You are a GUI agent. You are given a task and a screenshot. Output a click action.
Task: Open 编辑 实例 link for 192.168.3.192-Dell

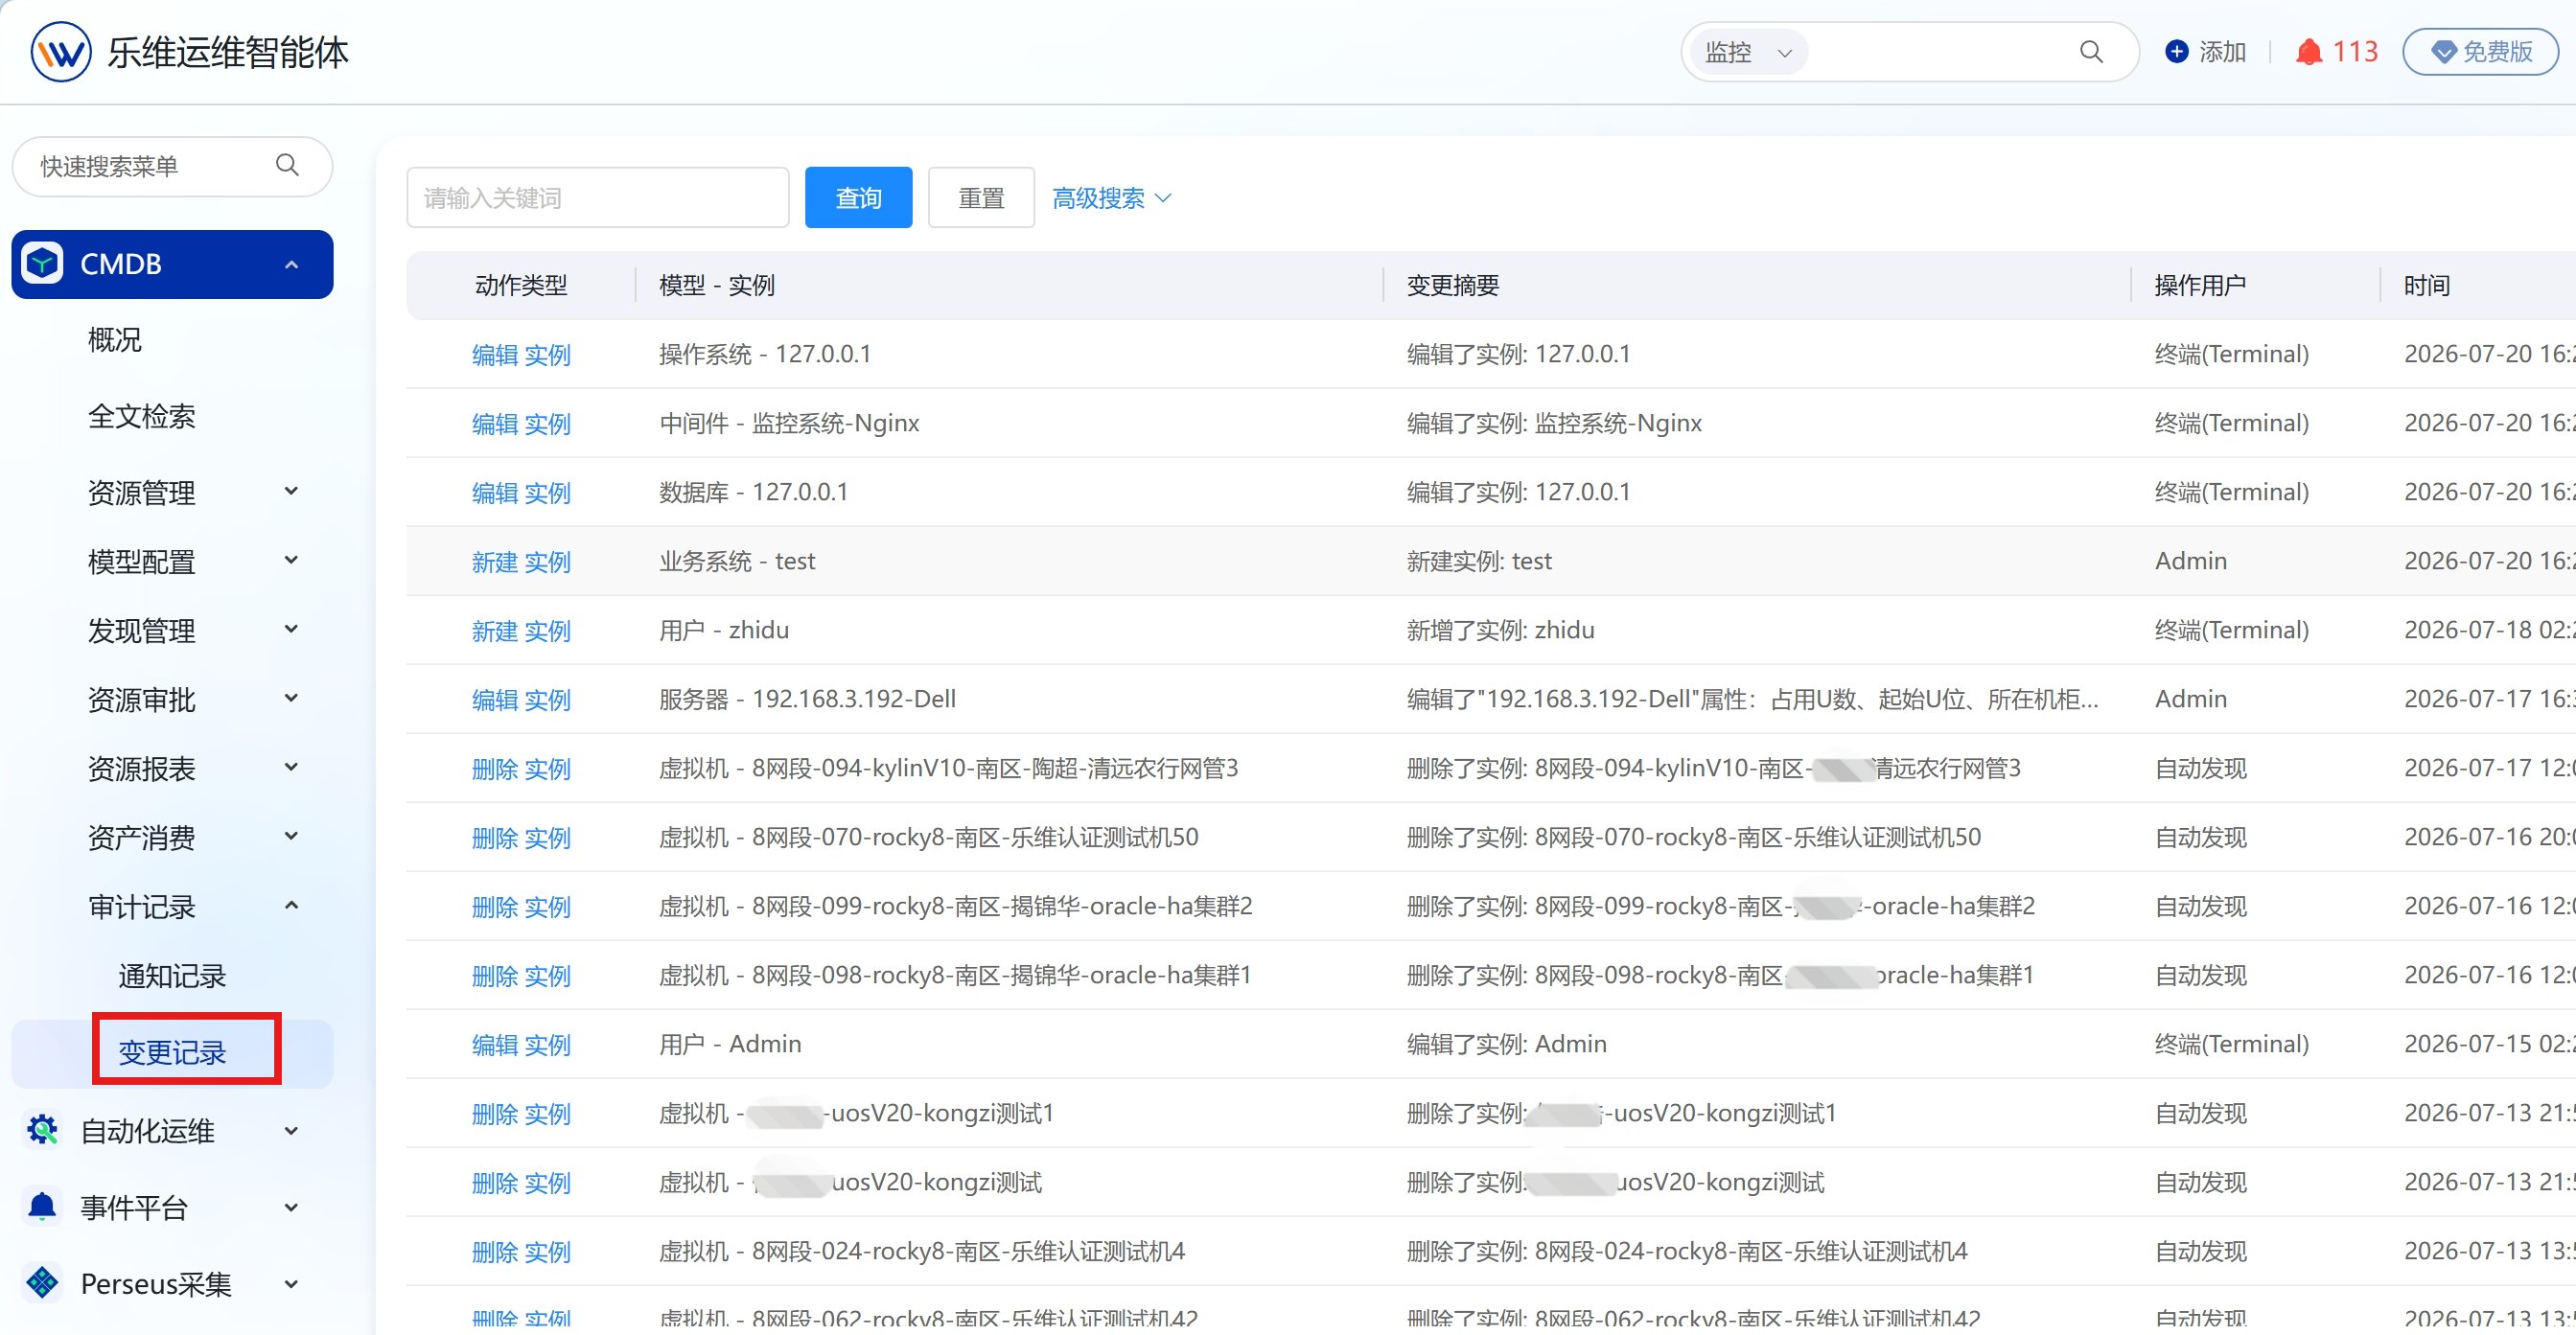coord(521,700)
